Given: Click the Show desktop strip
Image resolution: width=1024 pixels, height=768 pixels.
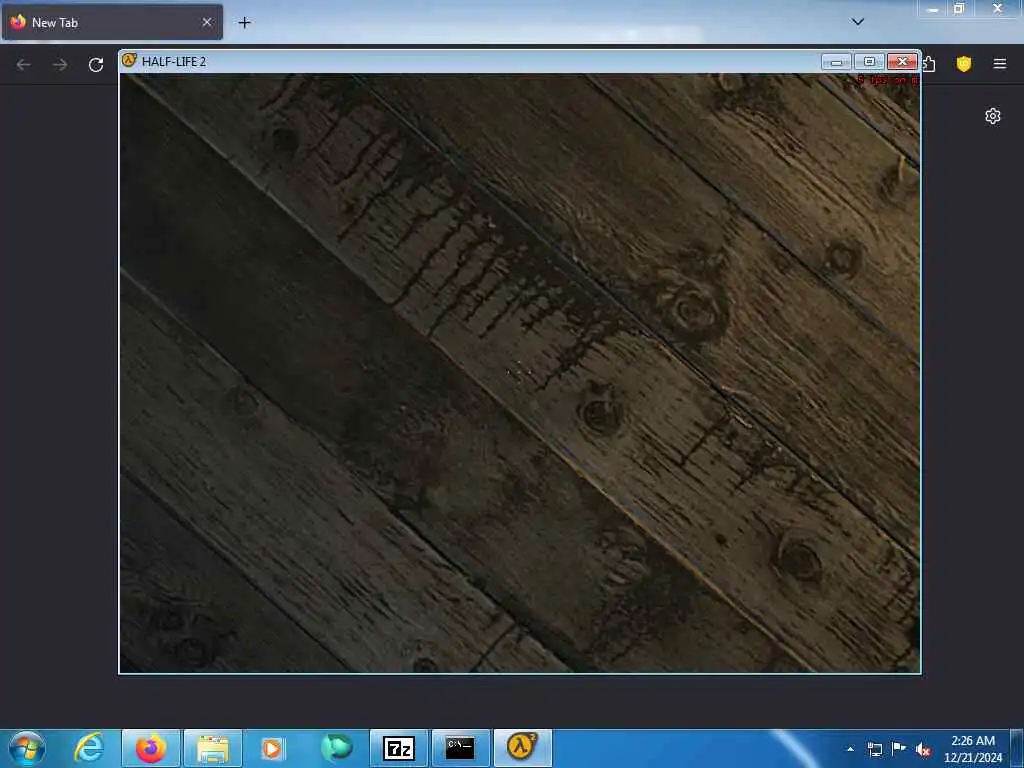Looking at the screenshot, I should 1017,748.
